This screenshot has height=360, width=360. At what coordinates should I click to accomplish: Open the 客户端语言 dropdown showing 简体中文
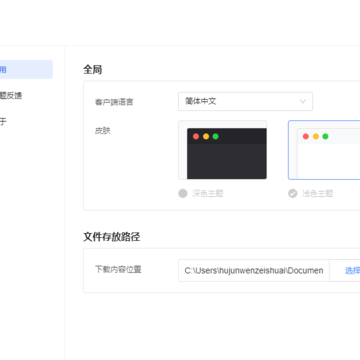245,101
